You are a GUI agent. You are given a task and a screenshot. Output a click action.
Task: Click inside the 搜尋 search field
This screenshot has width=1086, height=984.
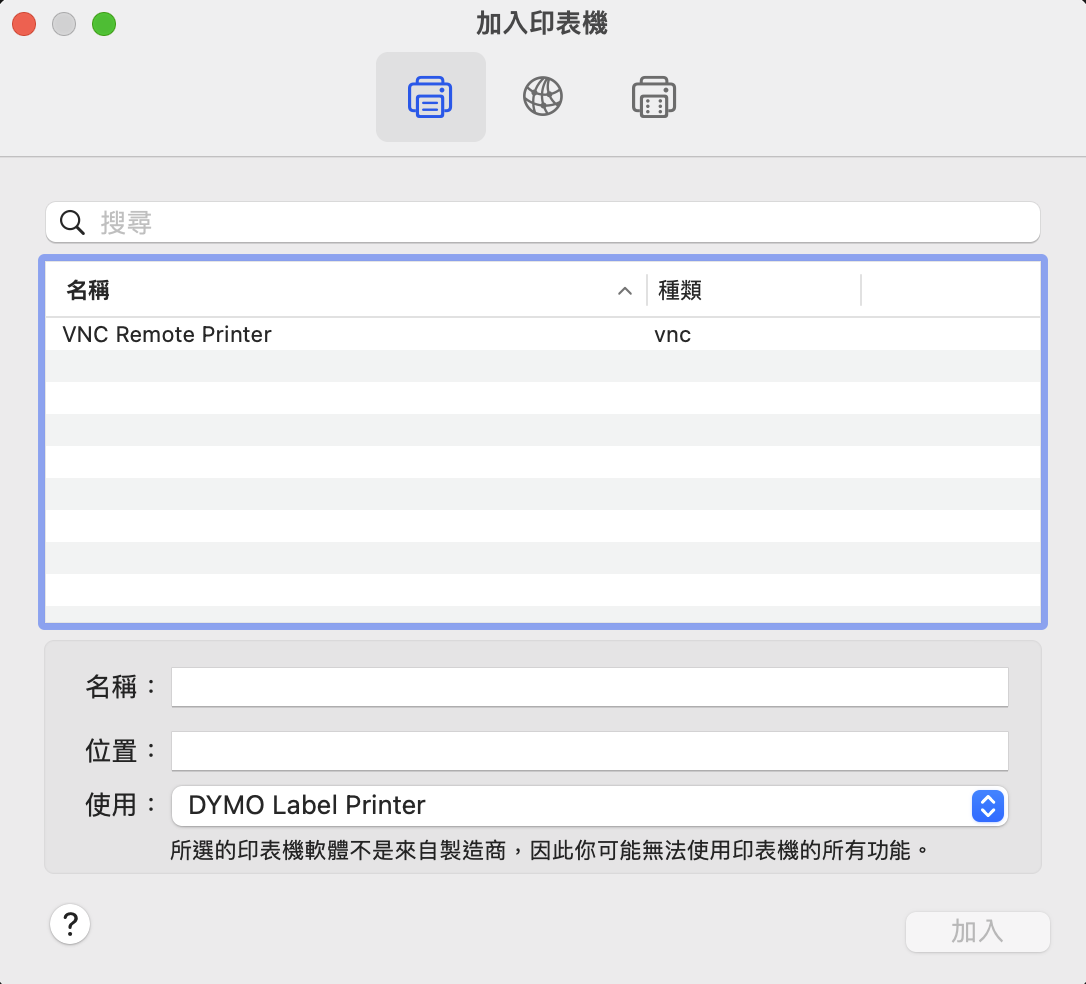click(x=560, y=222)
